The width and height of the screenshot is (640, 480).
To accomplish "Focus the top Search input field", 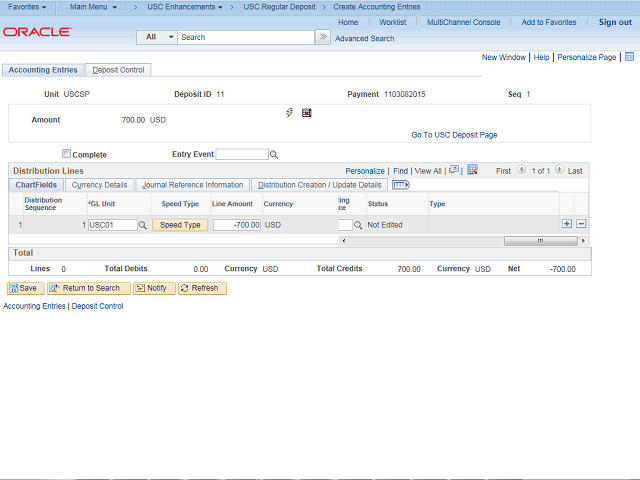I will (246, 37).
